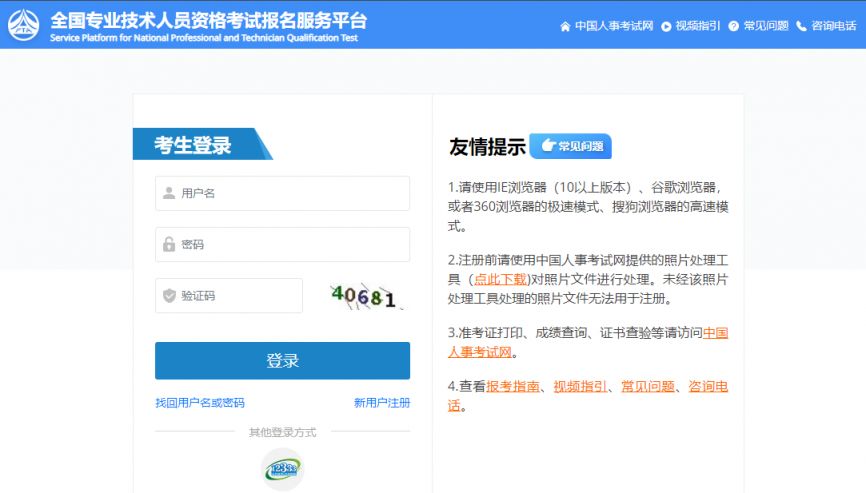Open the orange 咨询电话 link in tip 4
This screenshot has width=866, height=493.
[x=588, y=396]
